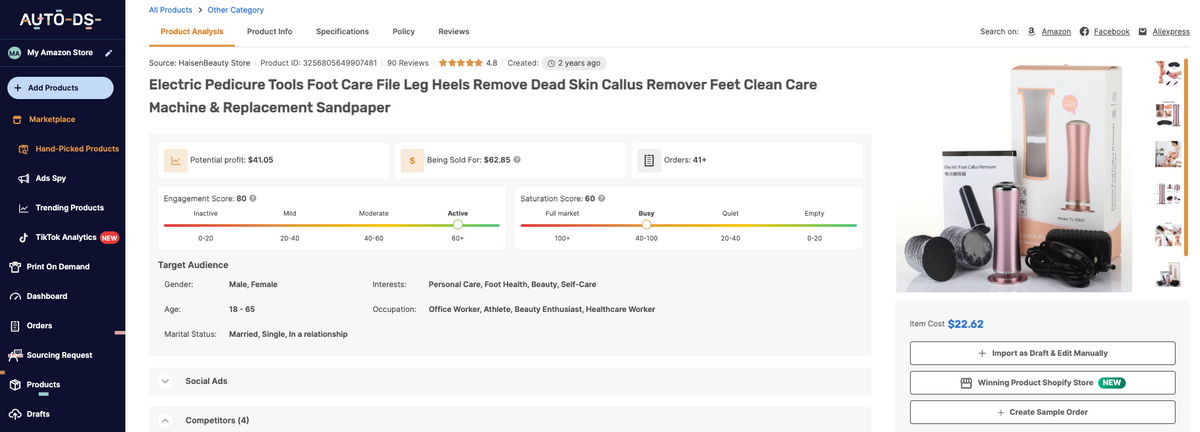The height and width of the screenshot is (432, 1200).
Task: Click the All Products breadcrumb link
Action: pos(170,10)
